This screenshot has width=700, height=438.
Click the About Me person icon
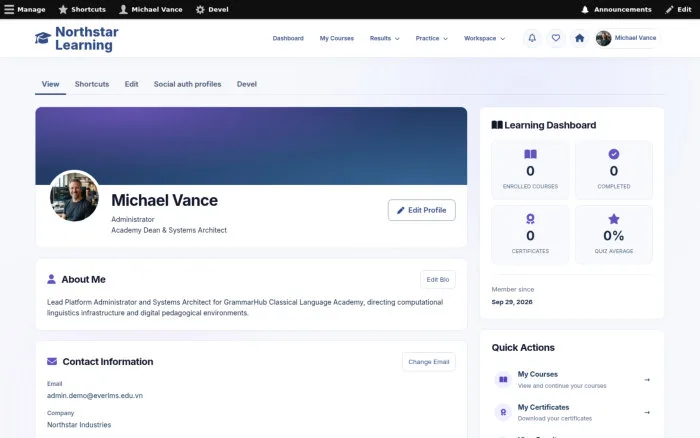pyautogui.click(x=51, y=279)
